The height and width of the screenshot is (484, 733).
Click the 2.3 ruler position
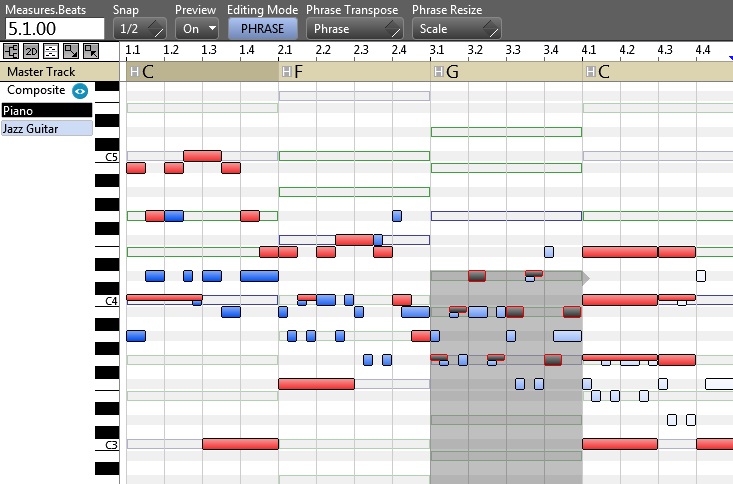[x=361, y=50]
